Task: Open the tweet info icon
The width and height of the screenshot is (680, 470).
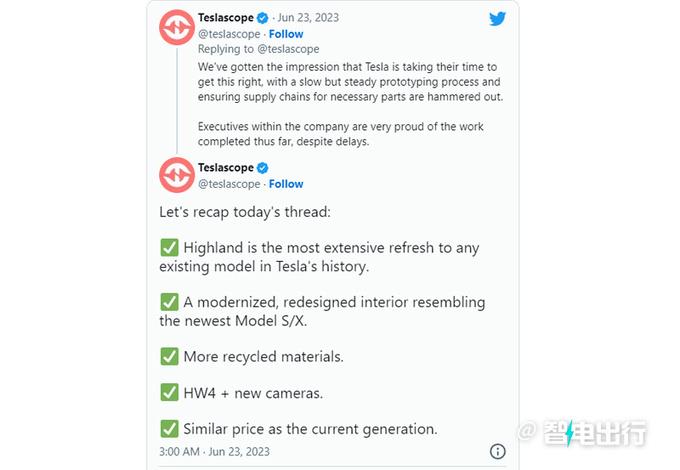Action: coord(497,452)
